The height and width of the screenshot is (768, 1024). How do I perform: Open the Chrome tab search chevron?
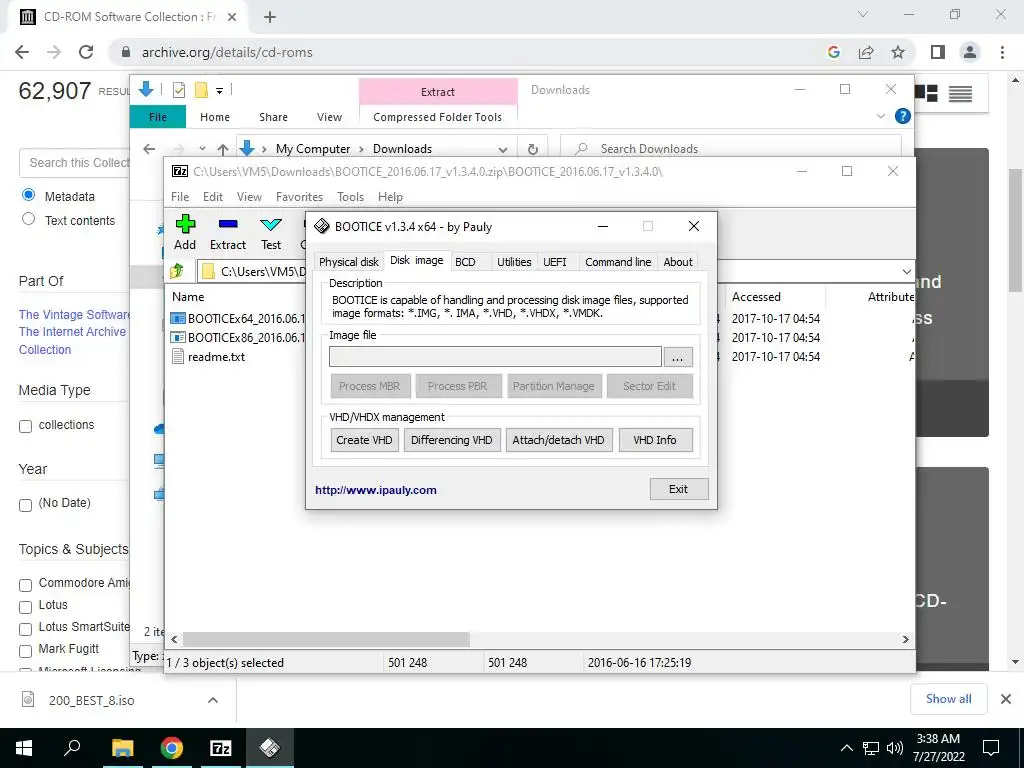click(863, 14)
